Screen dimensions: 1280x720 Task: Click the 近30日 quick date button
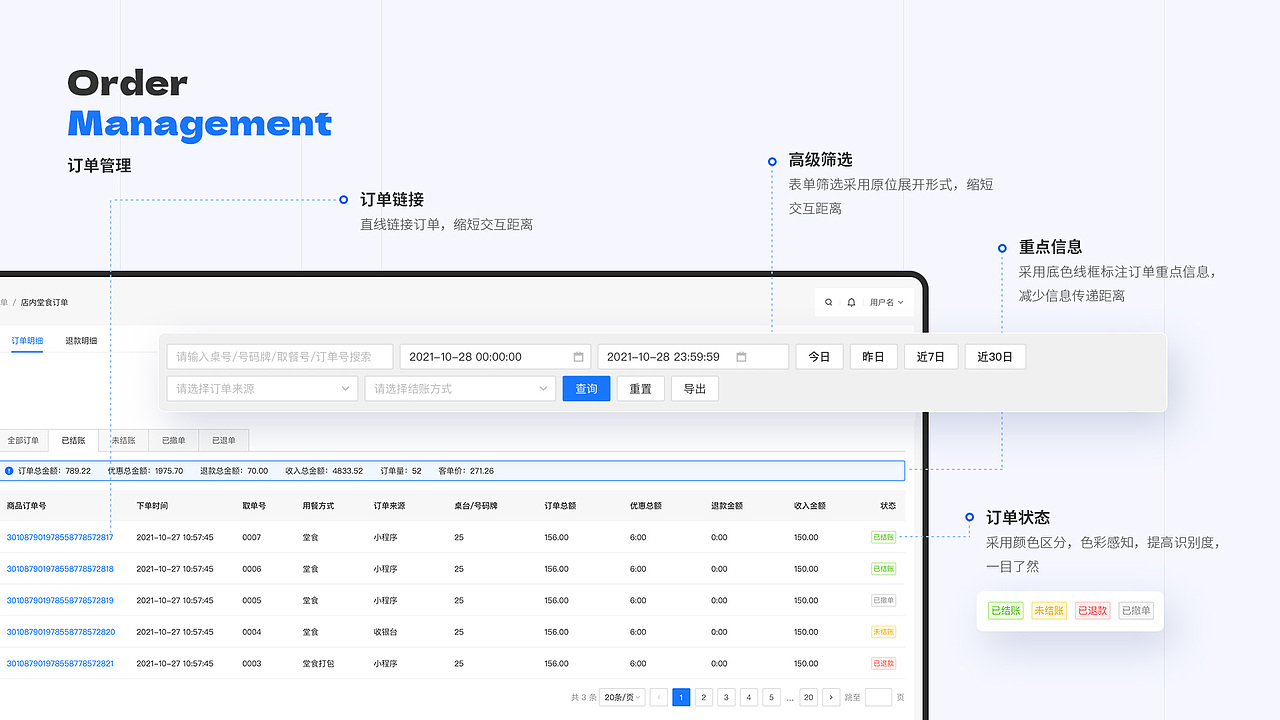pos(995,357)
